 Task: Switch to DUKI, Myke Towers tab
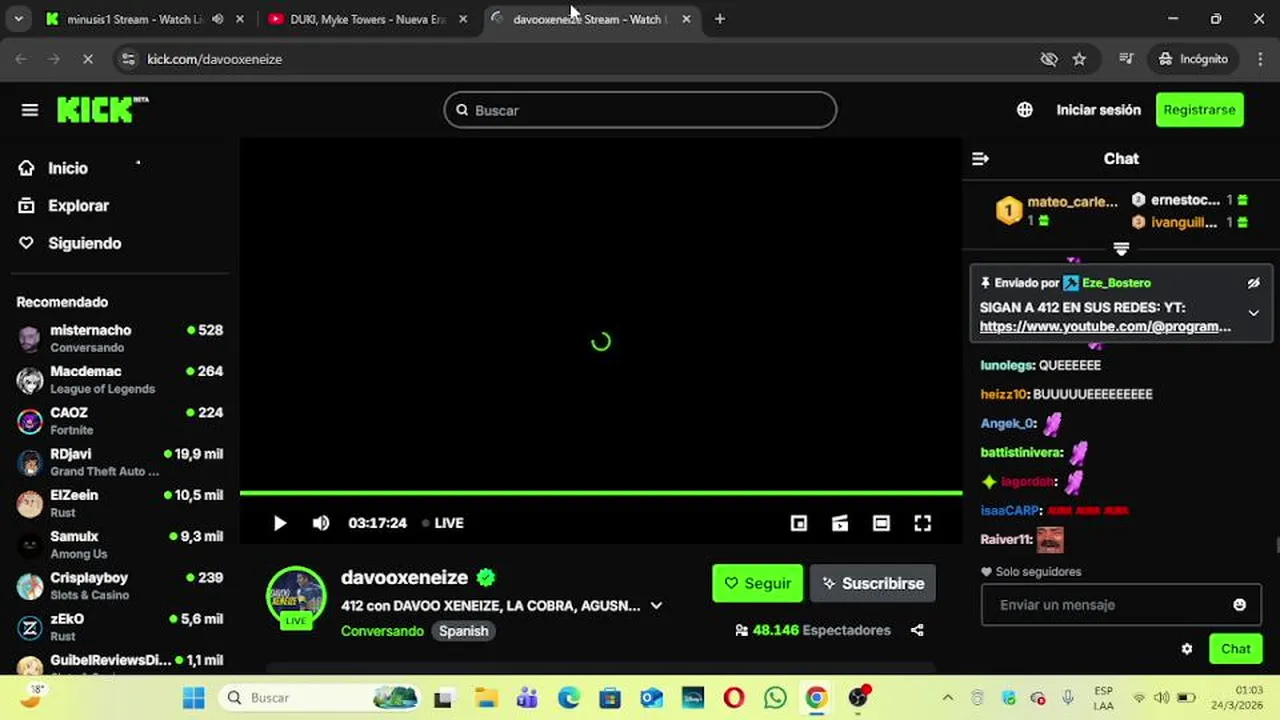pos(367,19)
